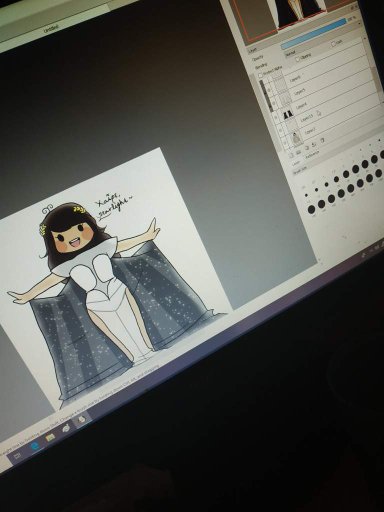Viewport: 384px width, 512px height.
Task: Open File Explorer from the taskbar
Action: pos(50,438)
